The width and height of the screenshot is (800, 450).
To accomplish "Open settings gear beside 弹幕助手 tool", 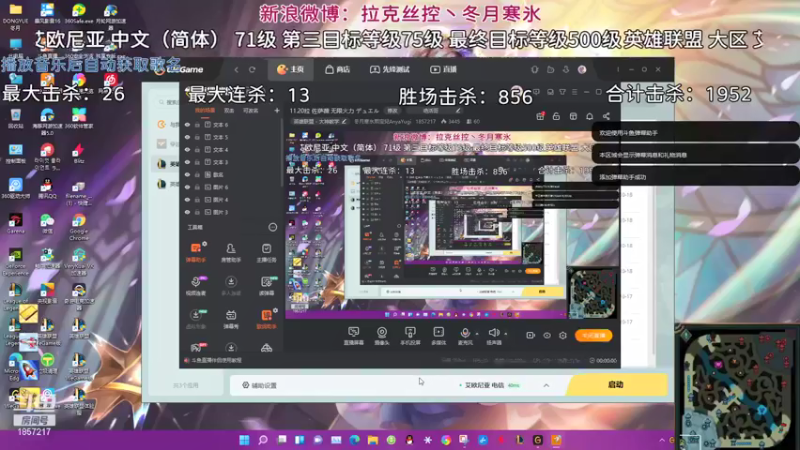I will click(x=205, y=244).
